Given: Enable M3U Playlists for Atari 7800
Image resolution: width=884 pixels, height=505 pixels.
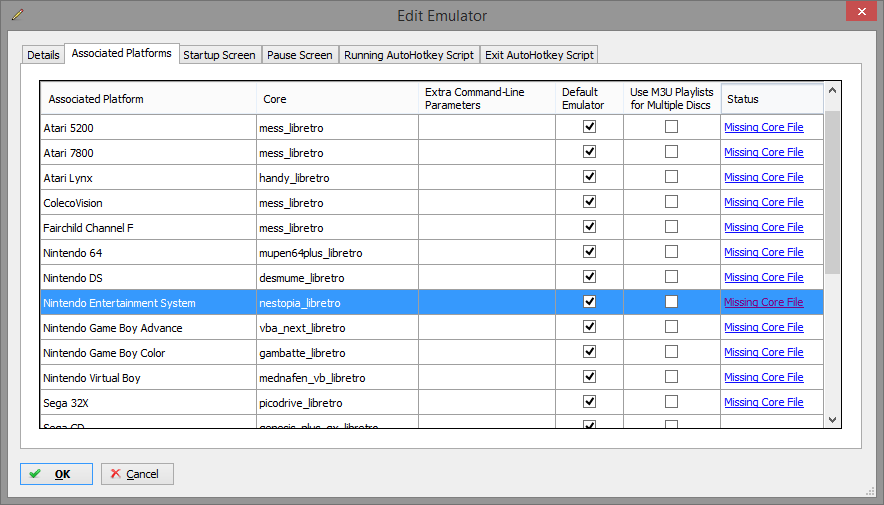Looking at the screenshot, I should pos(671,152).
